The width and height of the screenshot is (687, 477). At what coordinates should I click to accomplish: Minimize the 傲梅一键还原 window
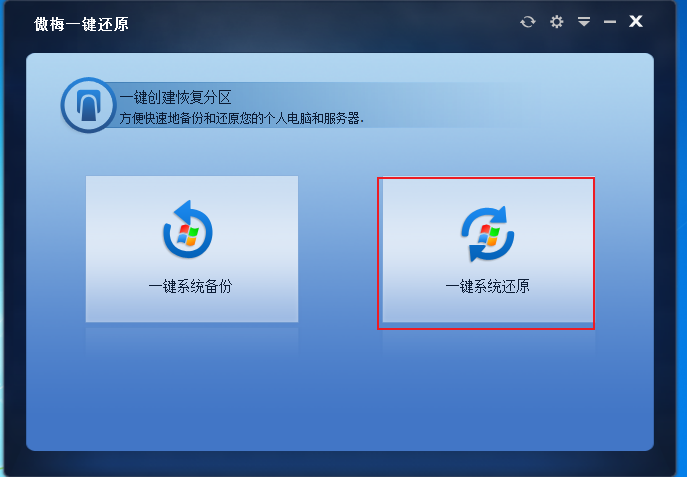610,21
